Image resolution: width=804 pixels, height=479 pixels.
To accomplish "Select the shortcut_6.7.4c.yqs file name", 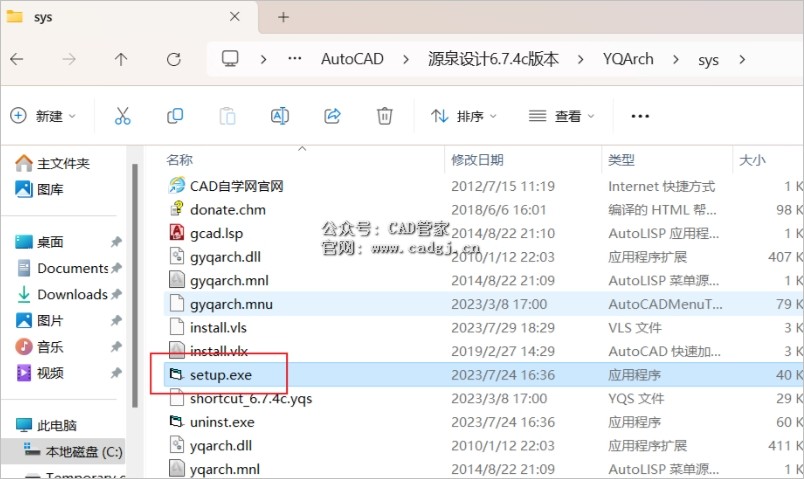I will (251, 398).
